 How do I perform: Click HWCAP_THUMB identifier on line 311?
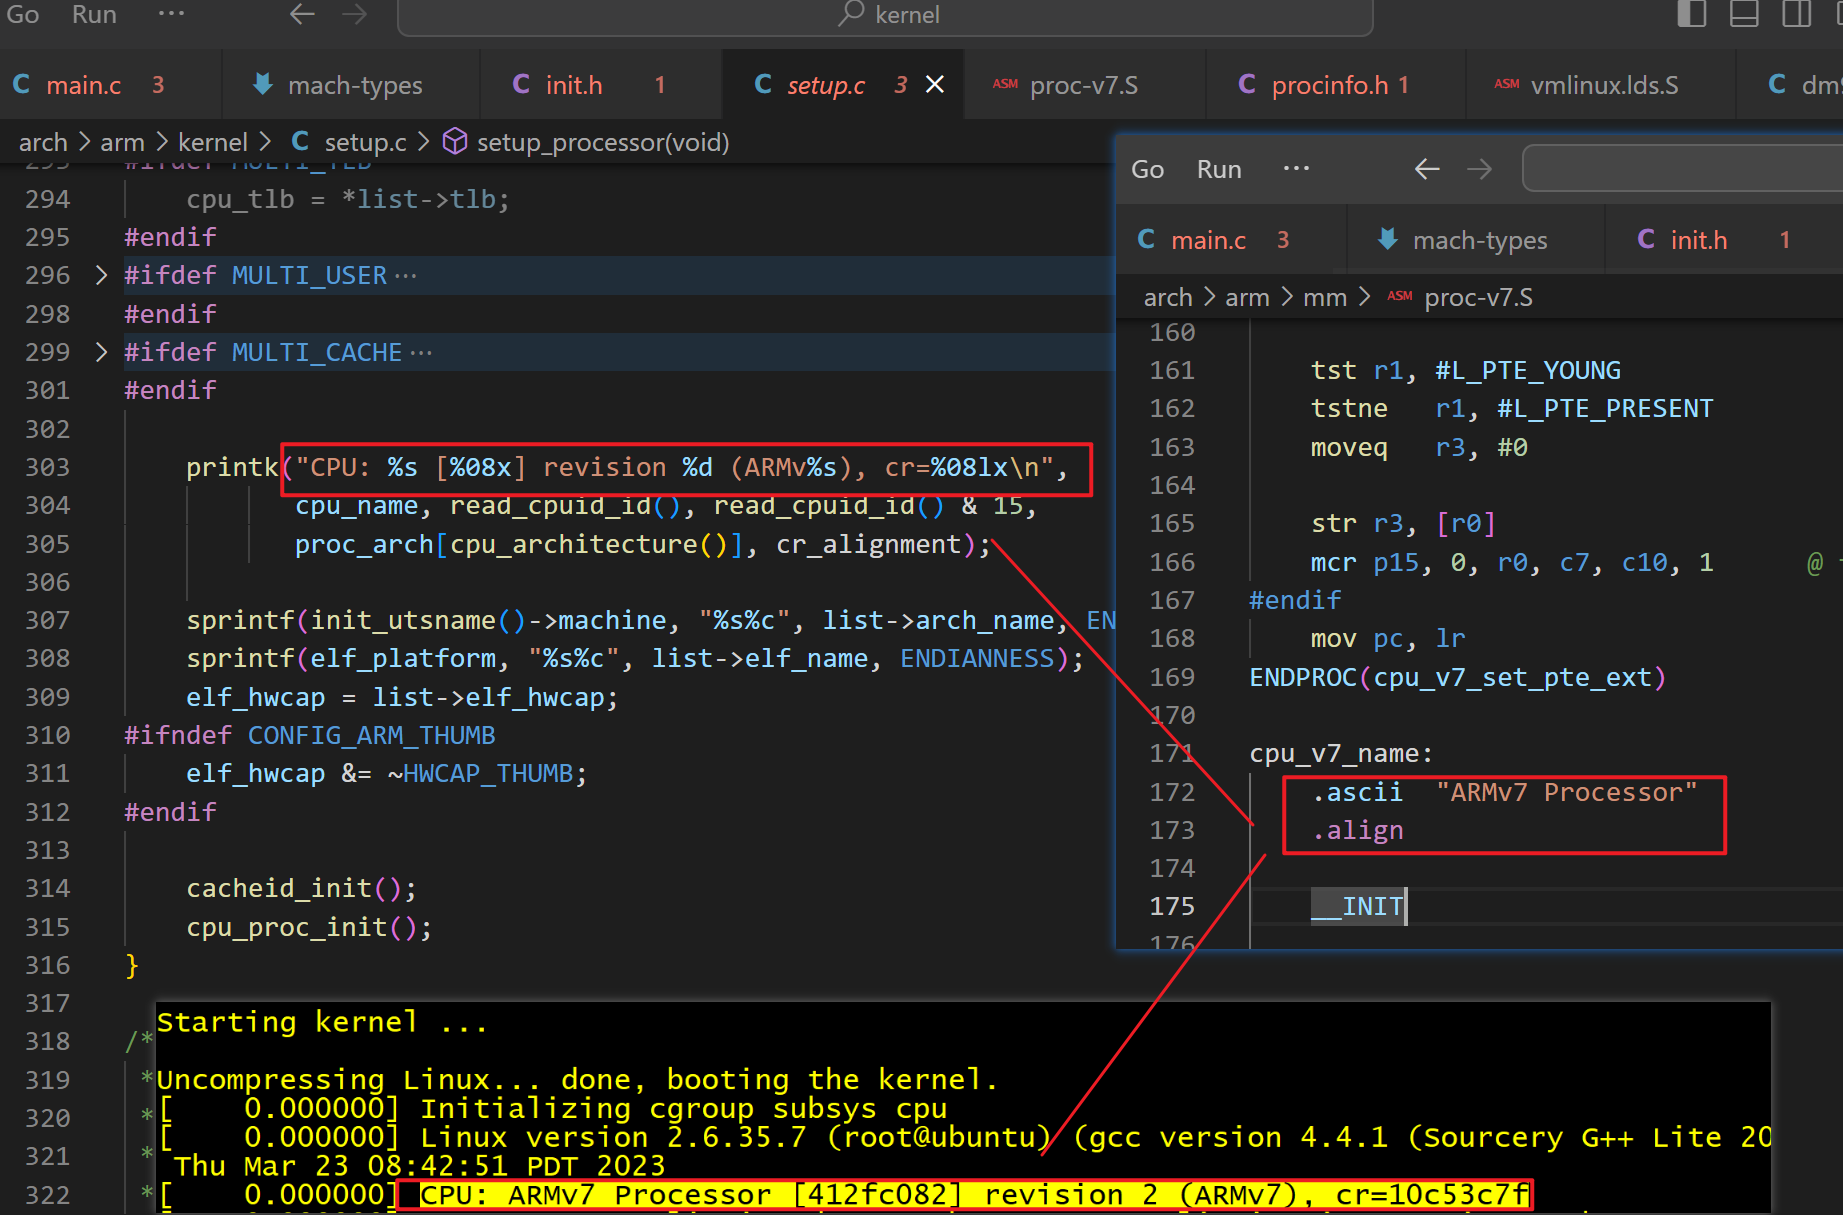coord(487,773)
